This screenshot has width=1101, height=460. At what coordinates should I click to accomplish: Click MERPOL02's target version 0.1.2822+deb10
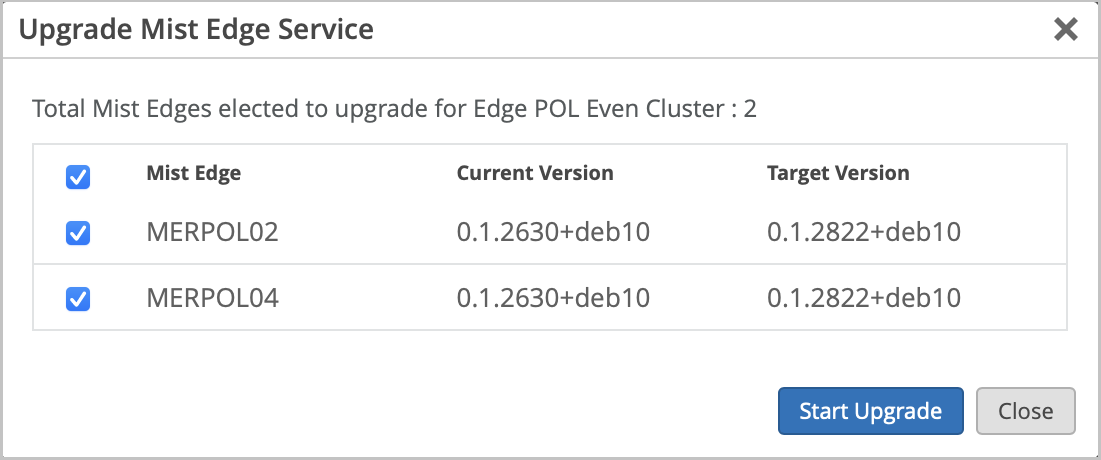(x=864, y=233)
